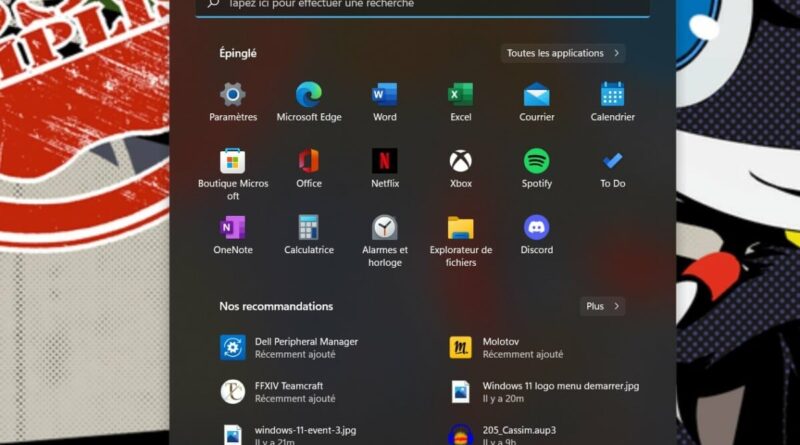Open the Courrier mail app
This screenshot has height=445, width=800.
537,102
